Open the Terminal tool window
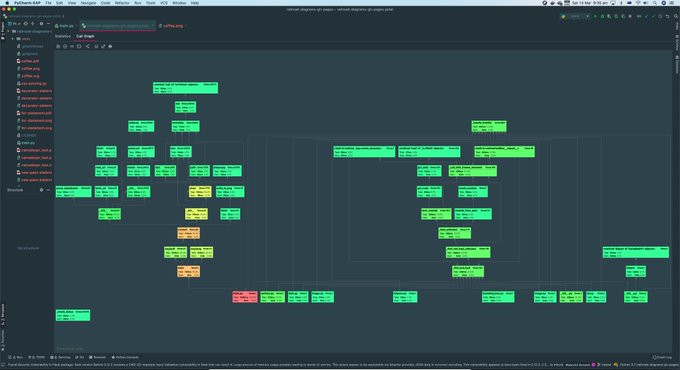 (97, 357)
